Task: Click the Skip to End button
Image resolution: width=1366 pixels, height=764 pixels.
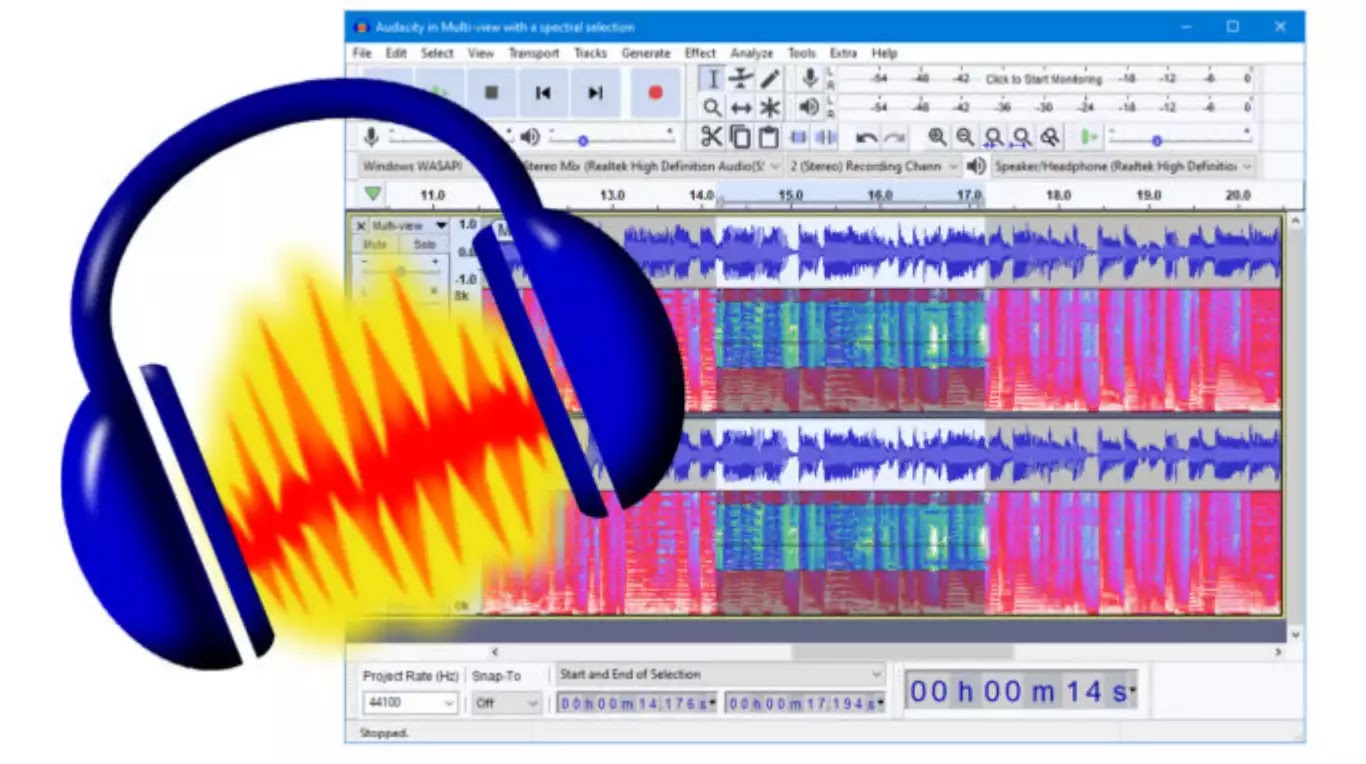Action: (x=595, y=93)
